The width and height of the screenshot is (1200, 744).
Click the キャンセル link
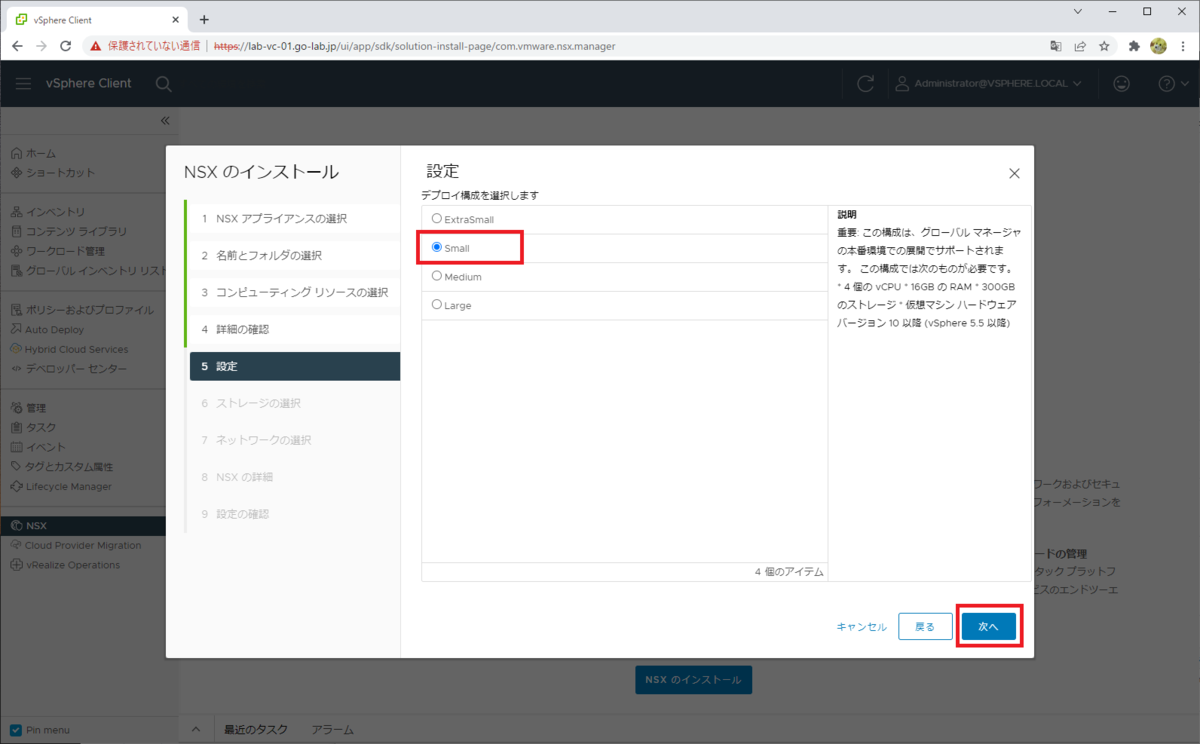(862, 627)
